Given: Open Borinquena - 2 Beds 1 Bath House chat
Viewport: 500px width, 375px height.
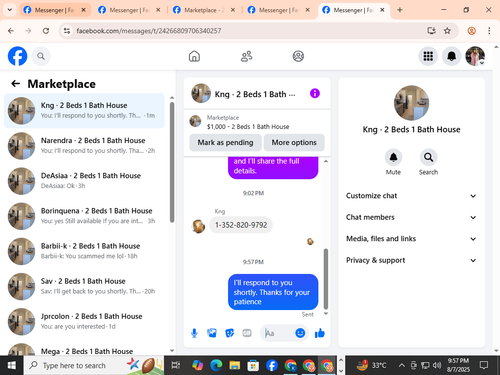Looking at the screenshot, I should 84,216.
